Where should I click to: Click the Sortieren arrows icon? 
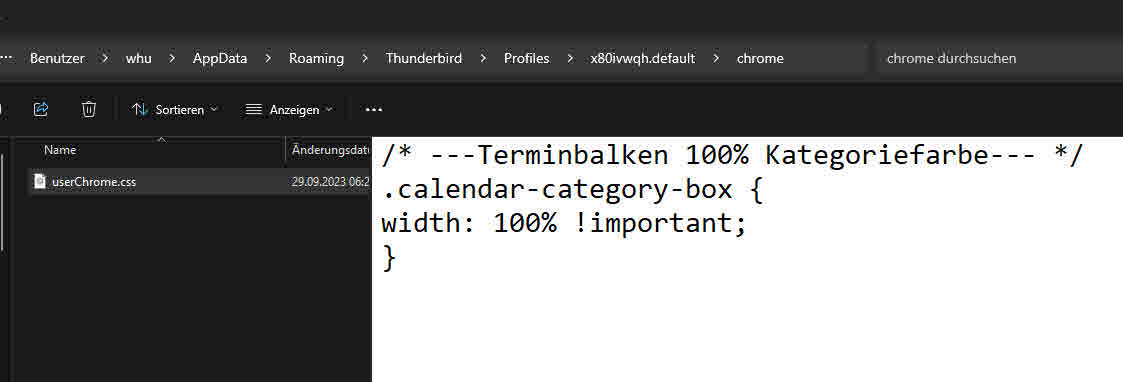pos(140,110)
